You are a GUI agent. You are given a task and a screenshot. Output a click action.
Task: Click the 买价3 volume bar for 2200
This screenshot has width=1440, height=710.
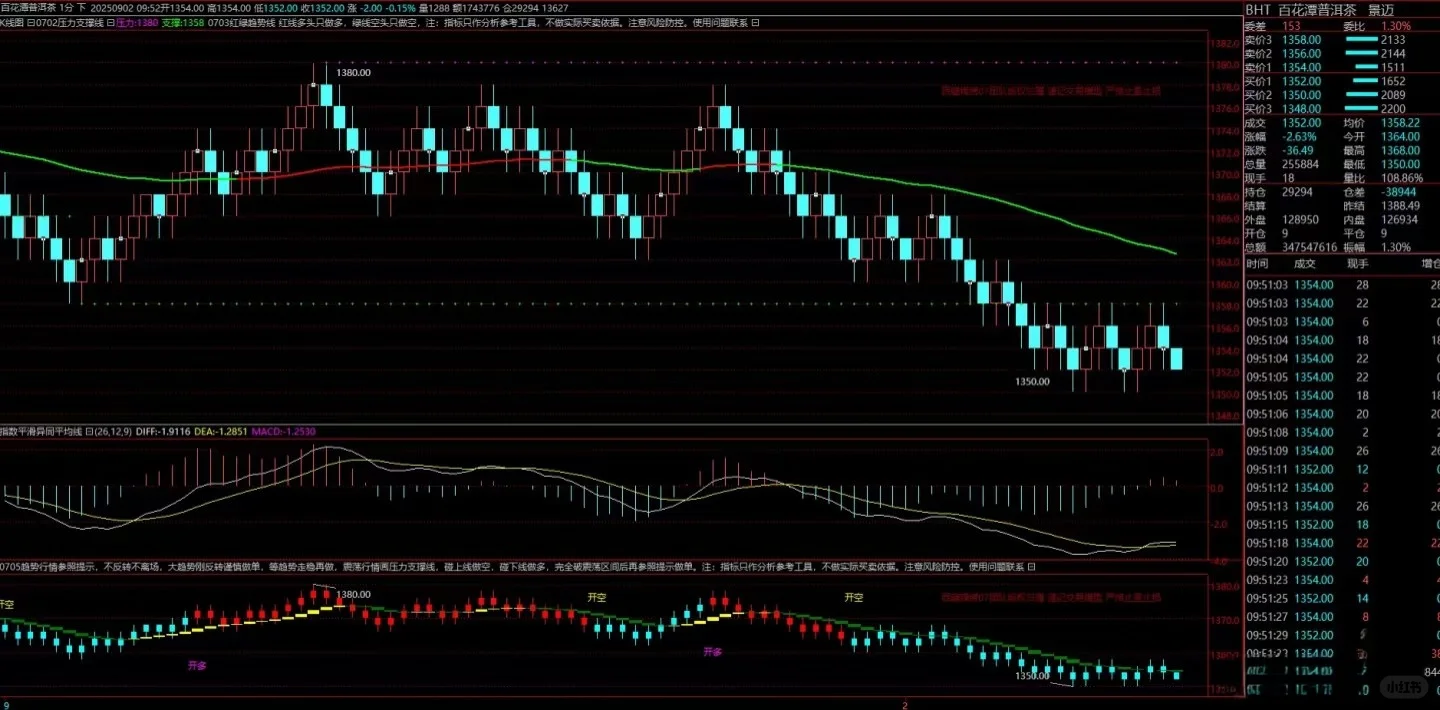(x=1360, y=109)
